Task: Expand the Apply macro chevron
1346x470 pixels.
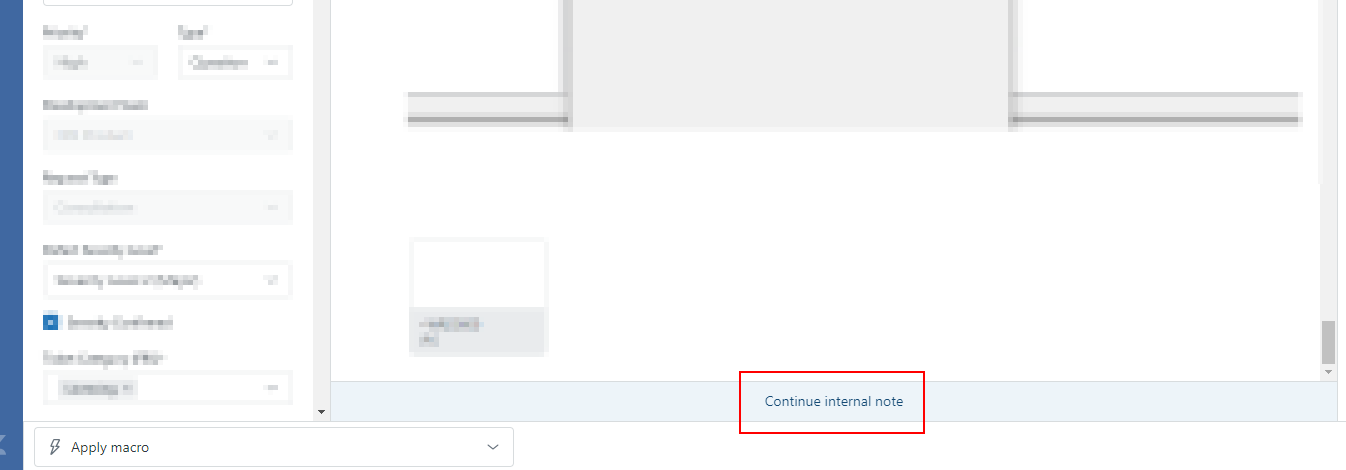Action: (x=492, y=447)
